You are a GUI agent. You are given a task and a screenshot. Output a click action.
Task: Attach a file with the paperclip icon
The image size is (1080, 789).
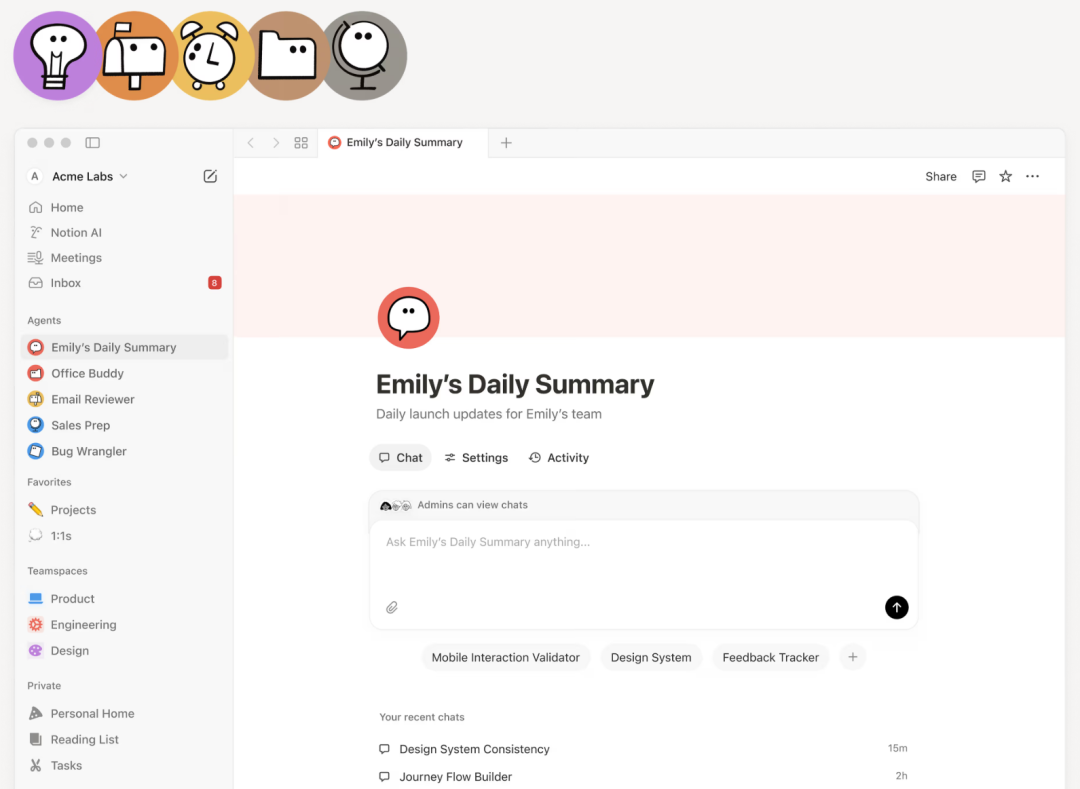392,607
